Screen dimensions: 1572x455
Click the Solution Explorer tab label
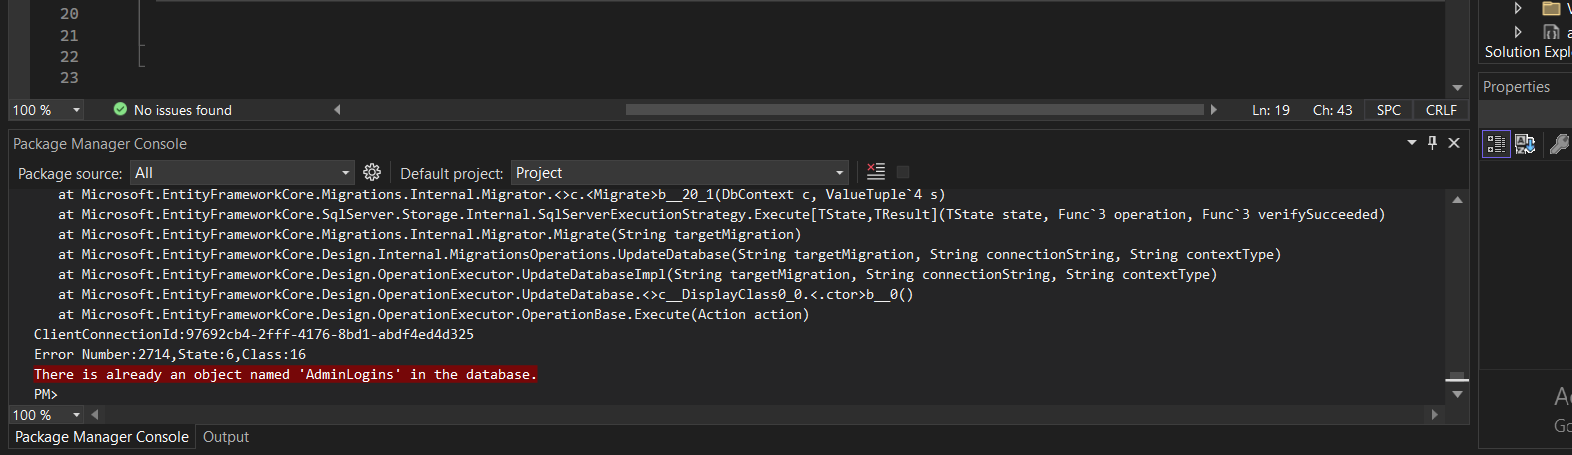(x=1526, y=52)
